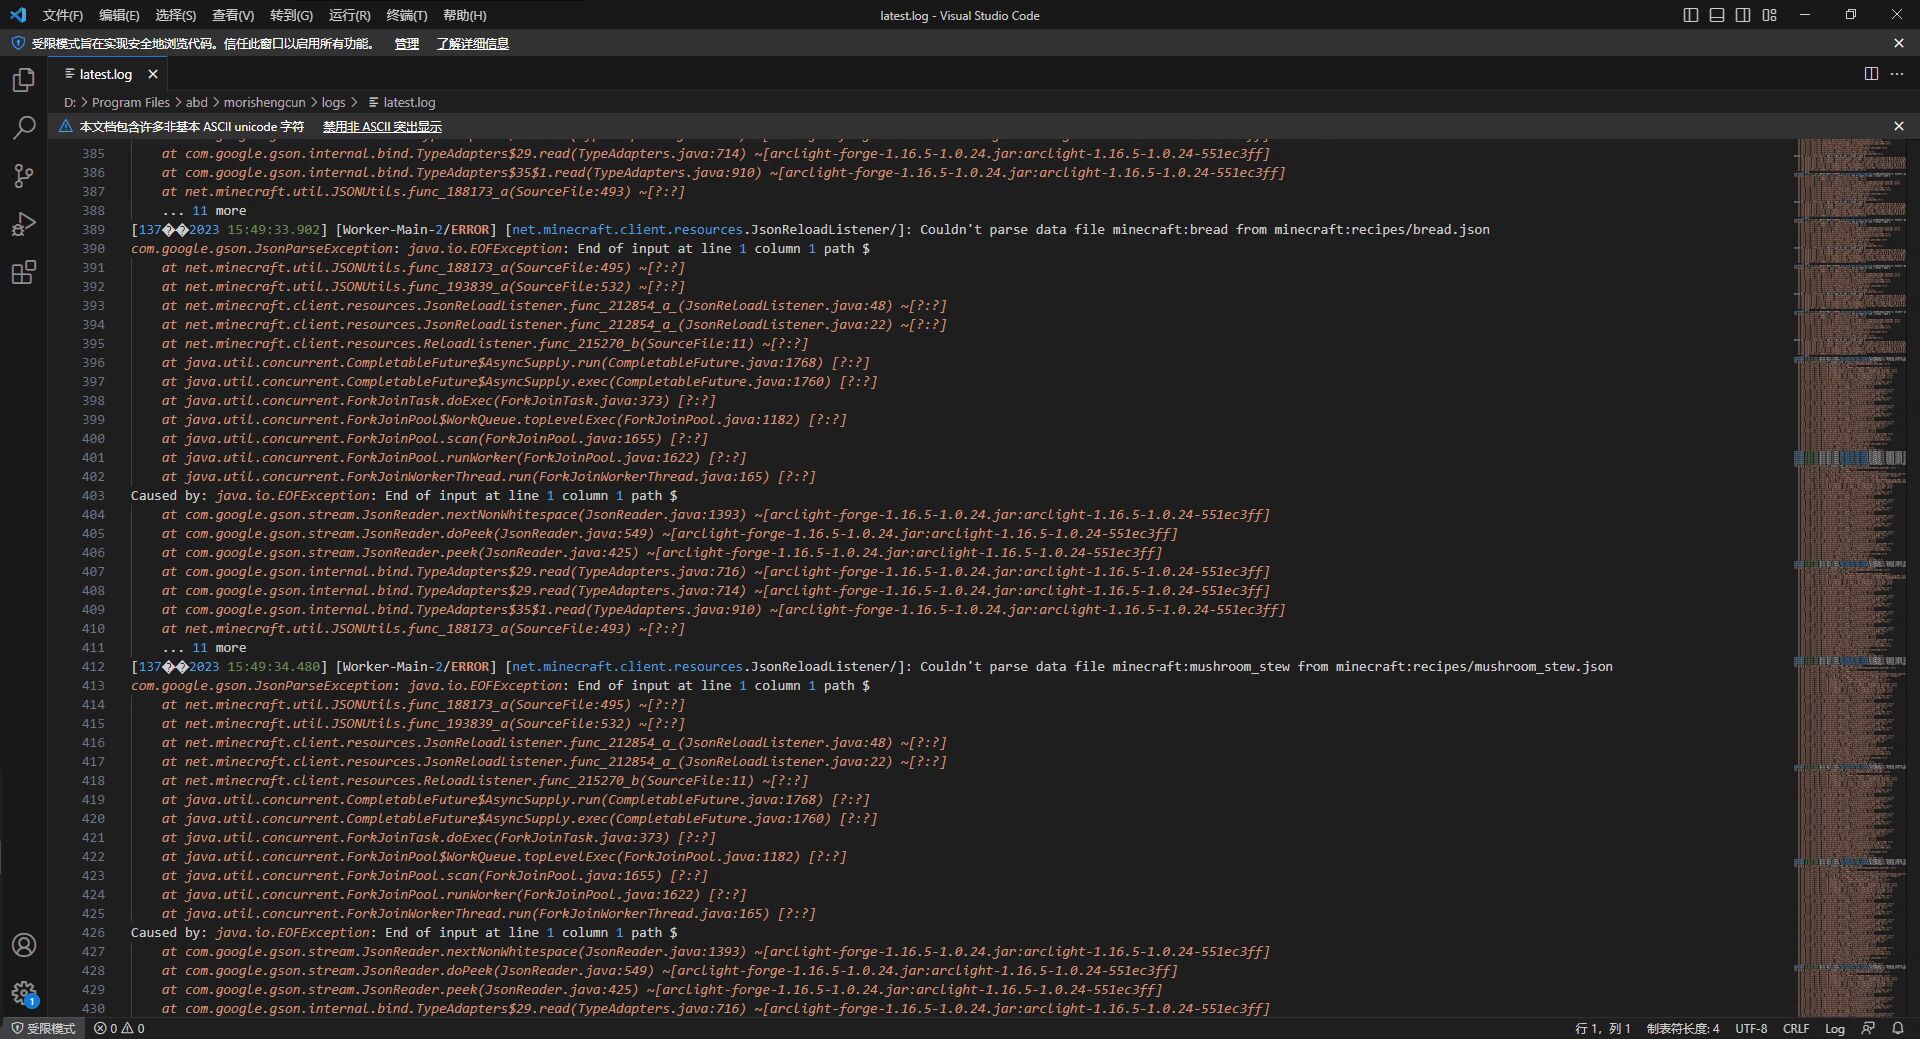The image size is (1920, 1039).
Task: Open the Extensions view
Action: coord(24,272)
